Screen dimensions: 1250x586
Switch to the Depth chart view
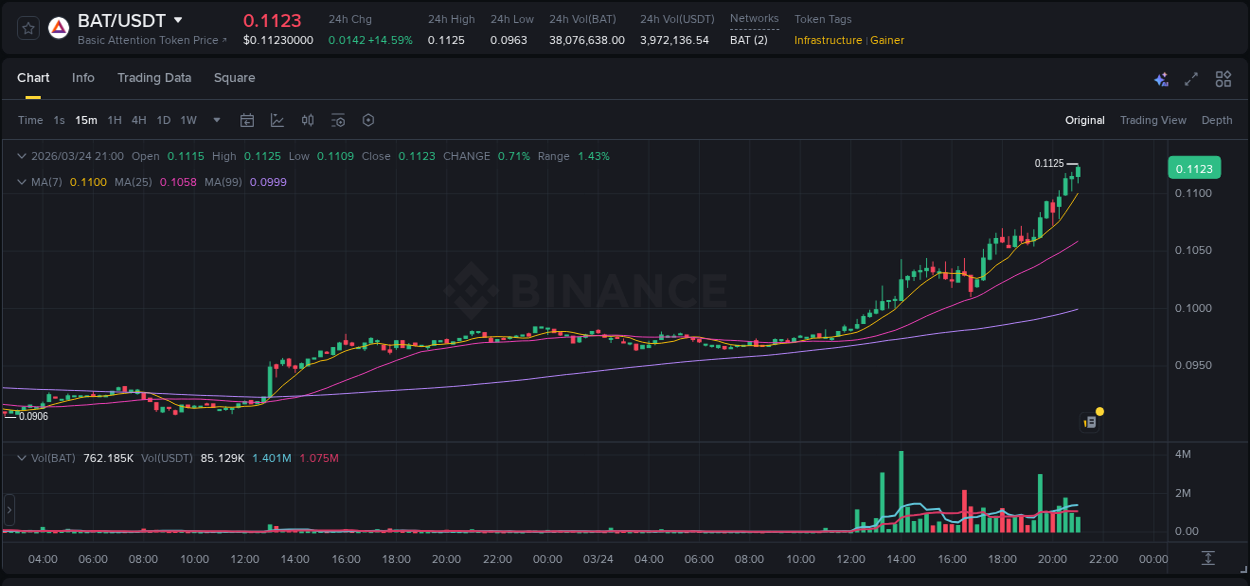1217,120
